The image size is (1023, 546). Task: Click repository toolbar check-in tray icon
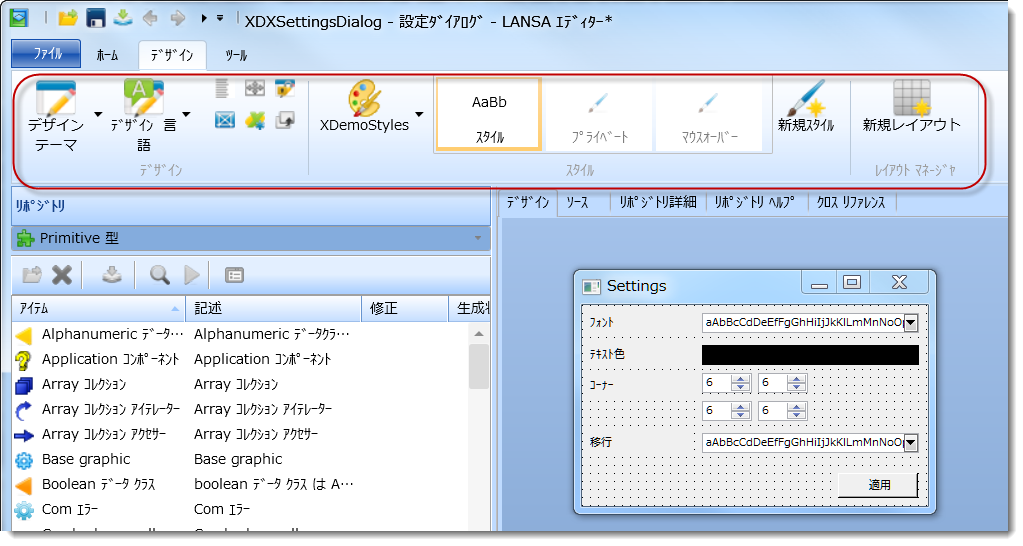click(112, 275)
